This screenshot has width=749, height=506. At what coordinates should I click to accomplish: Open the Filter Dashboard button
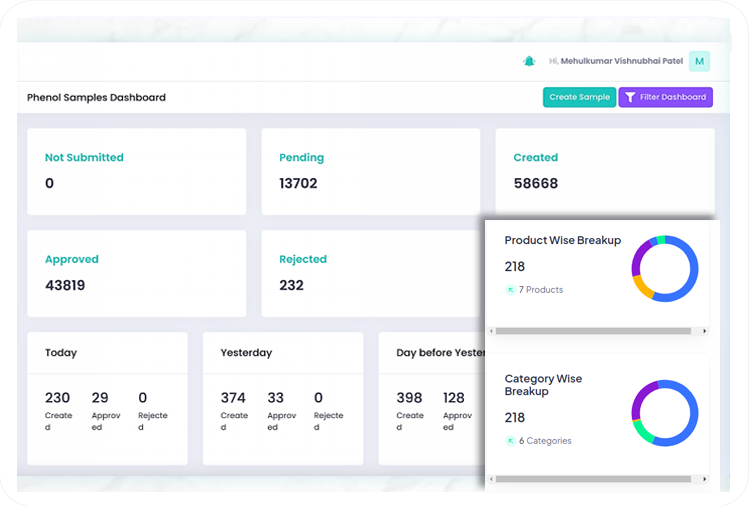pyautogui.click(x=665, y=97)
